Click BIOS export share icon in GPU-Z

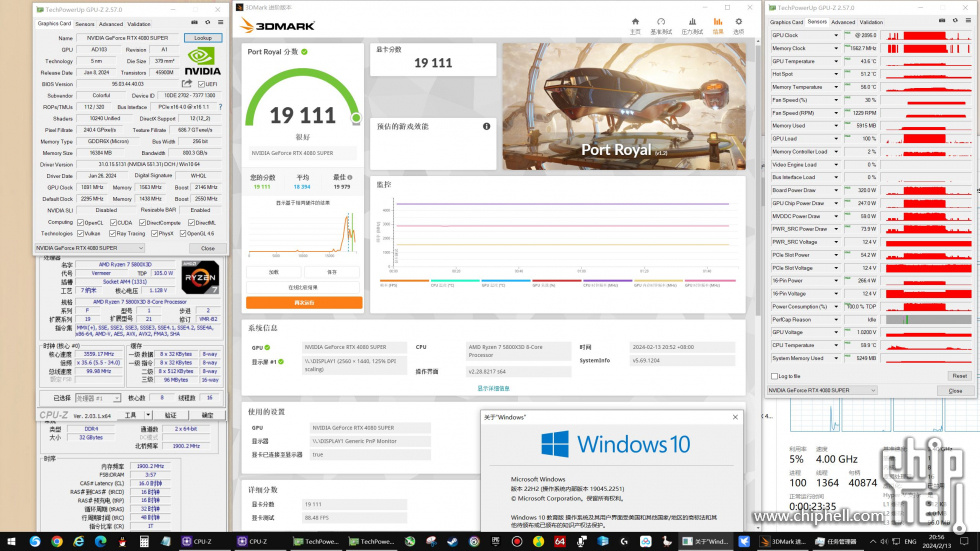click(x=186, y=83)
